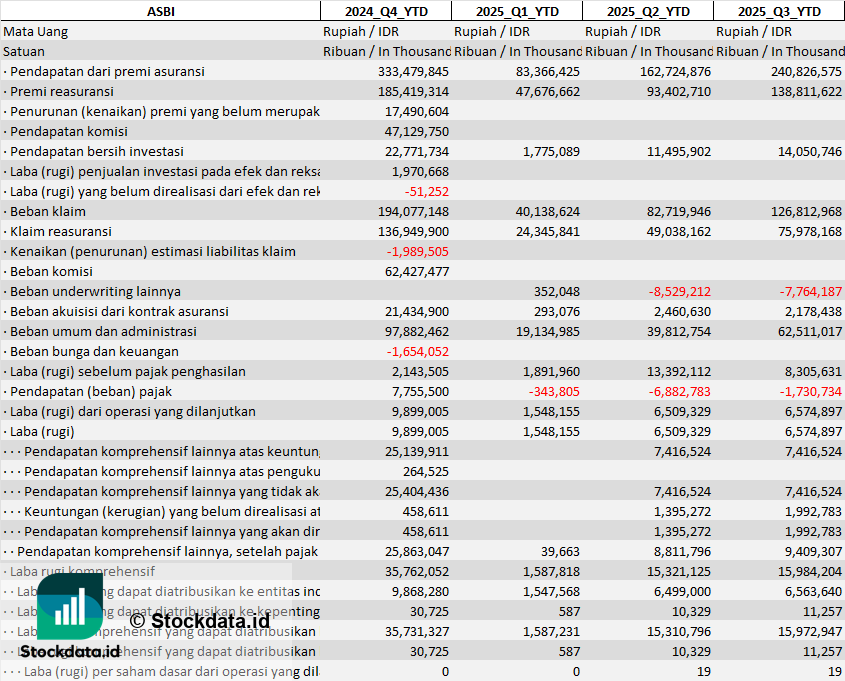
Task: Select the 2025_Q1_YTD column header
Action: click(x=516, y=11)
